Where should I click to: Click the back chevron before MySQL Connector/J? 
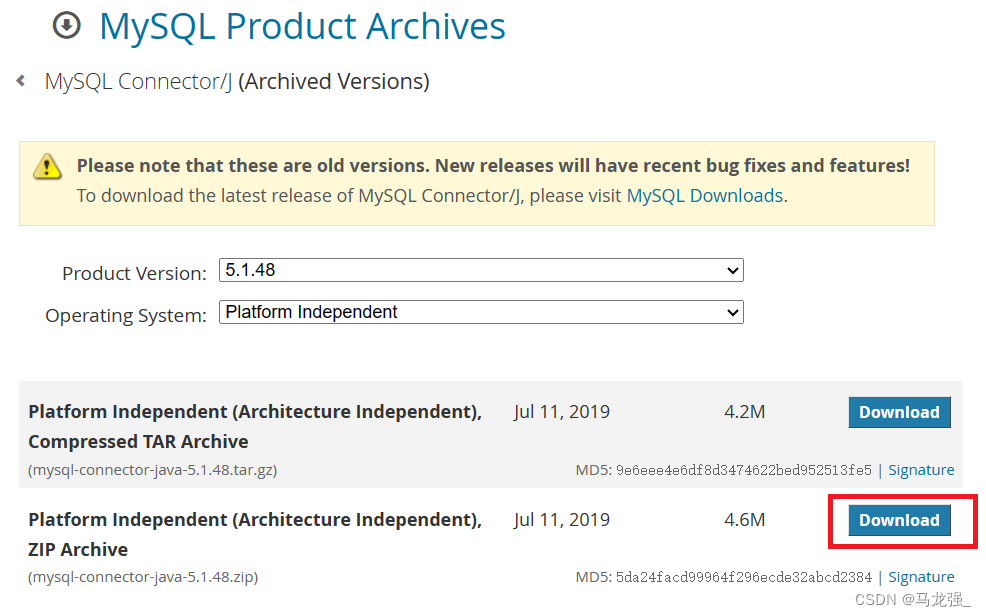tap(19, 80)
